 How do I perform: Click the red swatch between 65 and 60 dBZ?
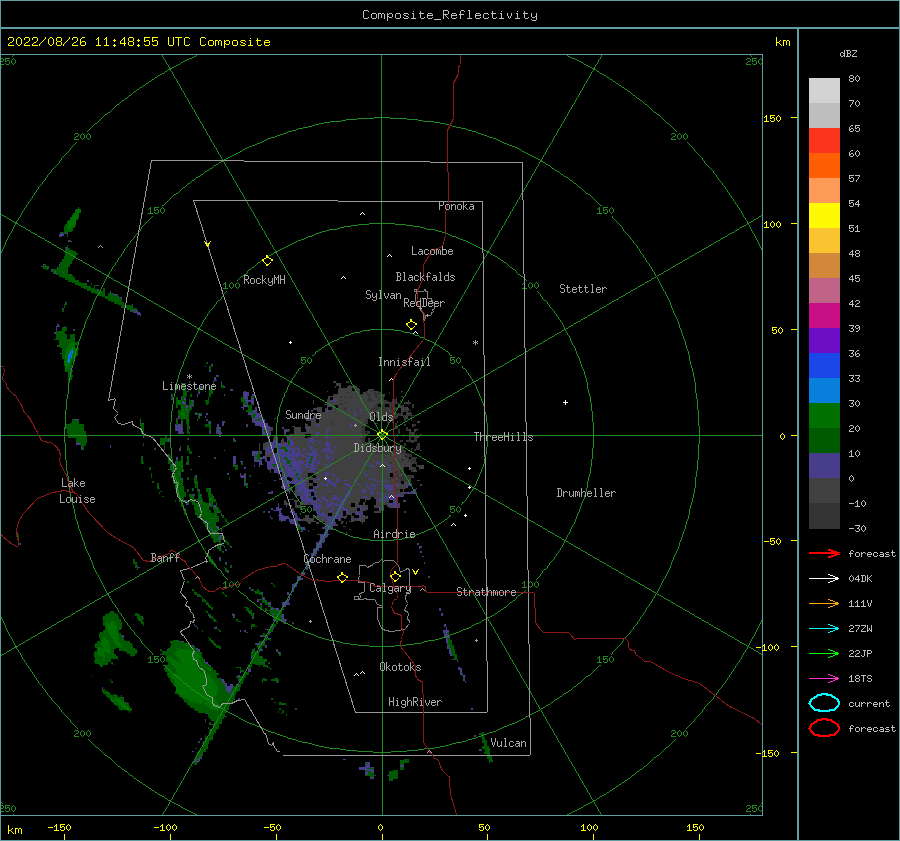coord(824,141)
